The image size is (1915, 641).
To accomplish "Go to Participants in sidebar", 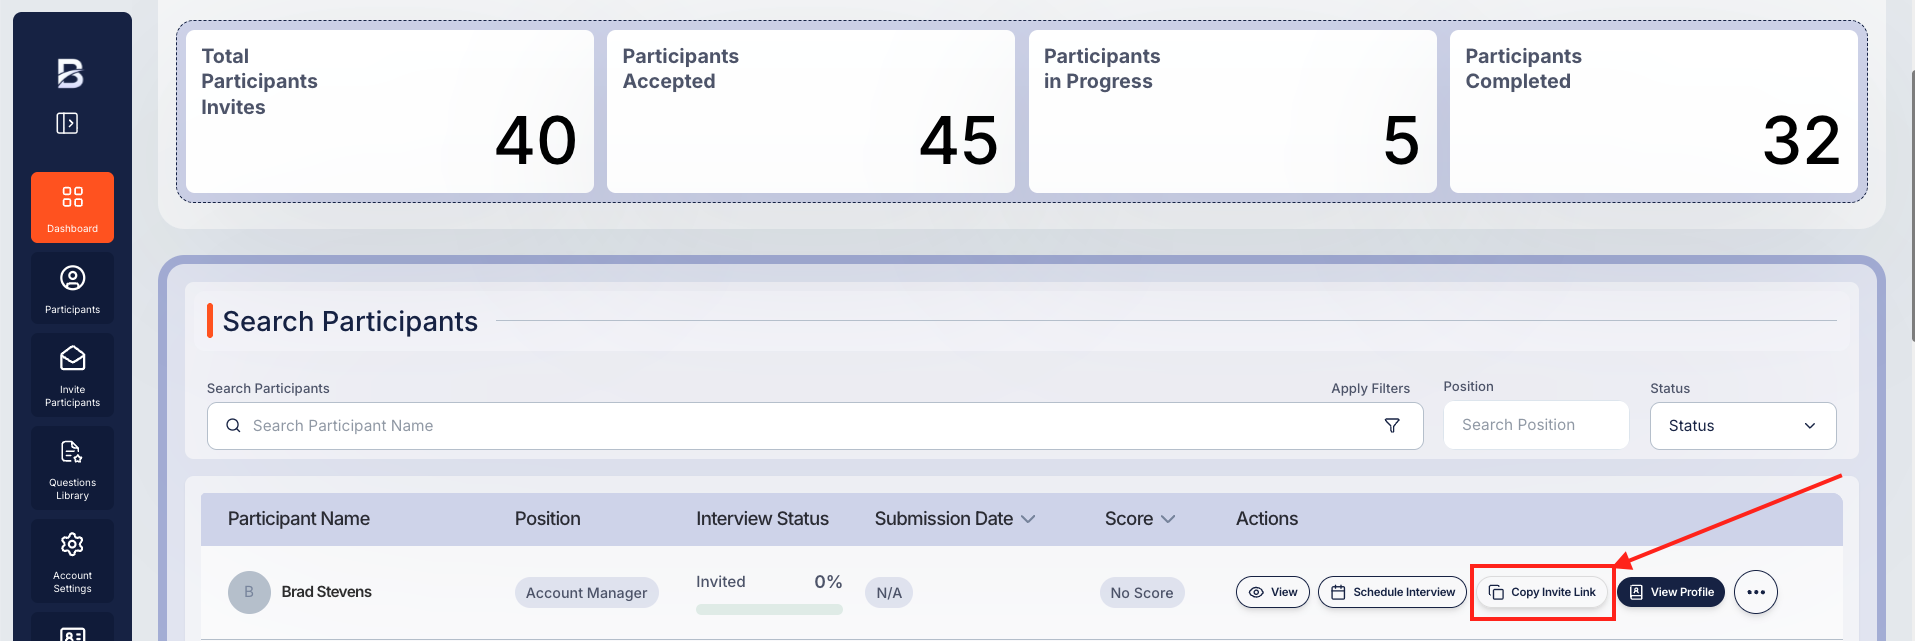I will point(72,288).
